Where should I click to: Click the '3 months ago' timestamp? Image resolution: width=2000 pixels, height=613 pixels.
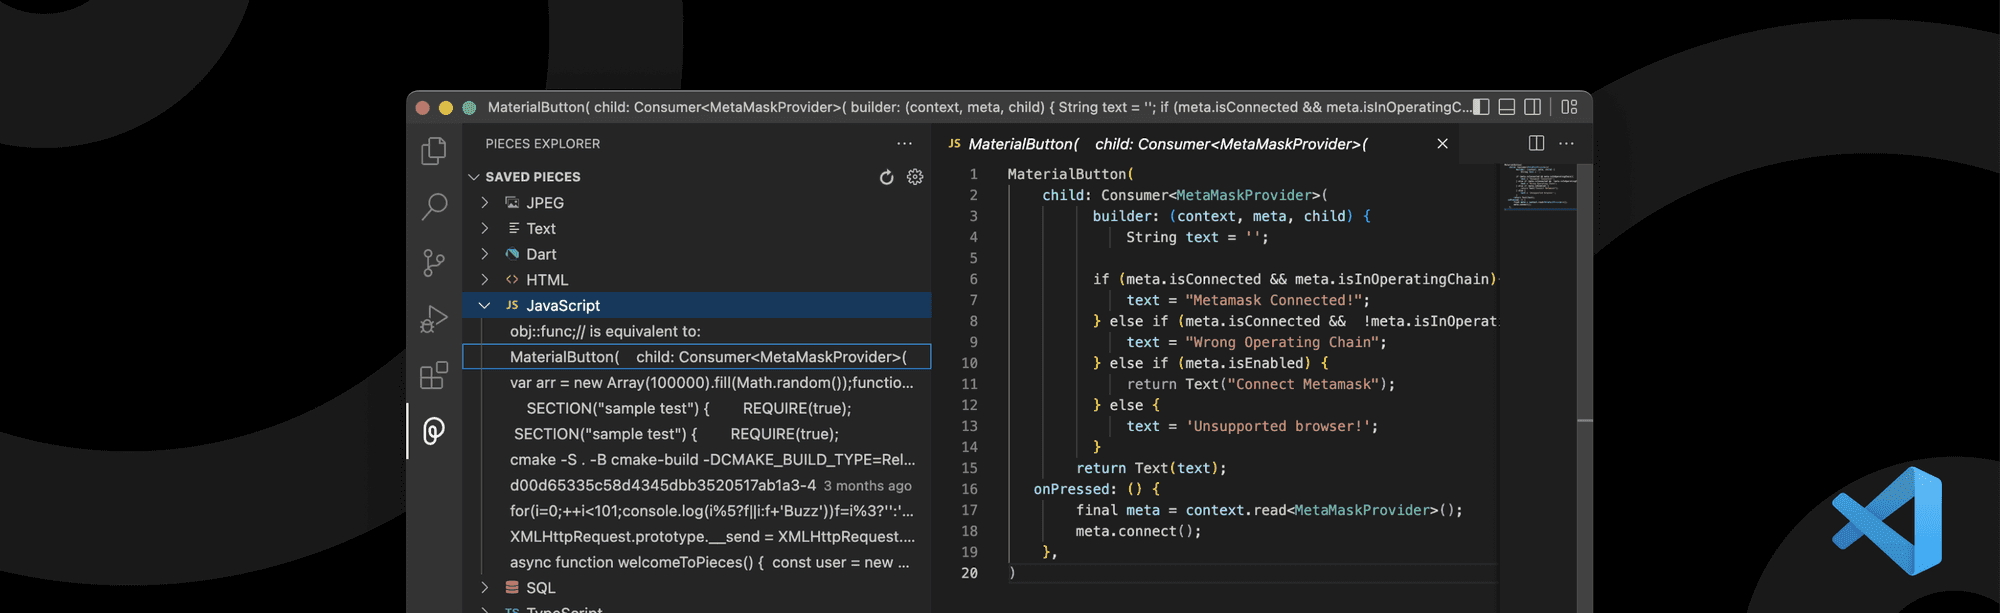[867, 486]
